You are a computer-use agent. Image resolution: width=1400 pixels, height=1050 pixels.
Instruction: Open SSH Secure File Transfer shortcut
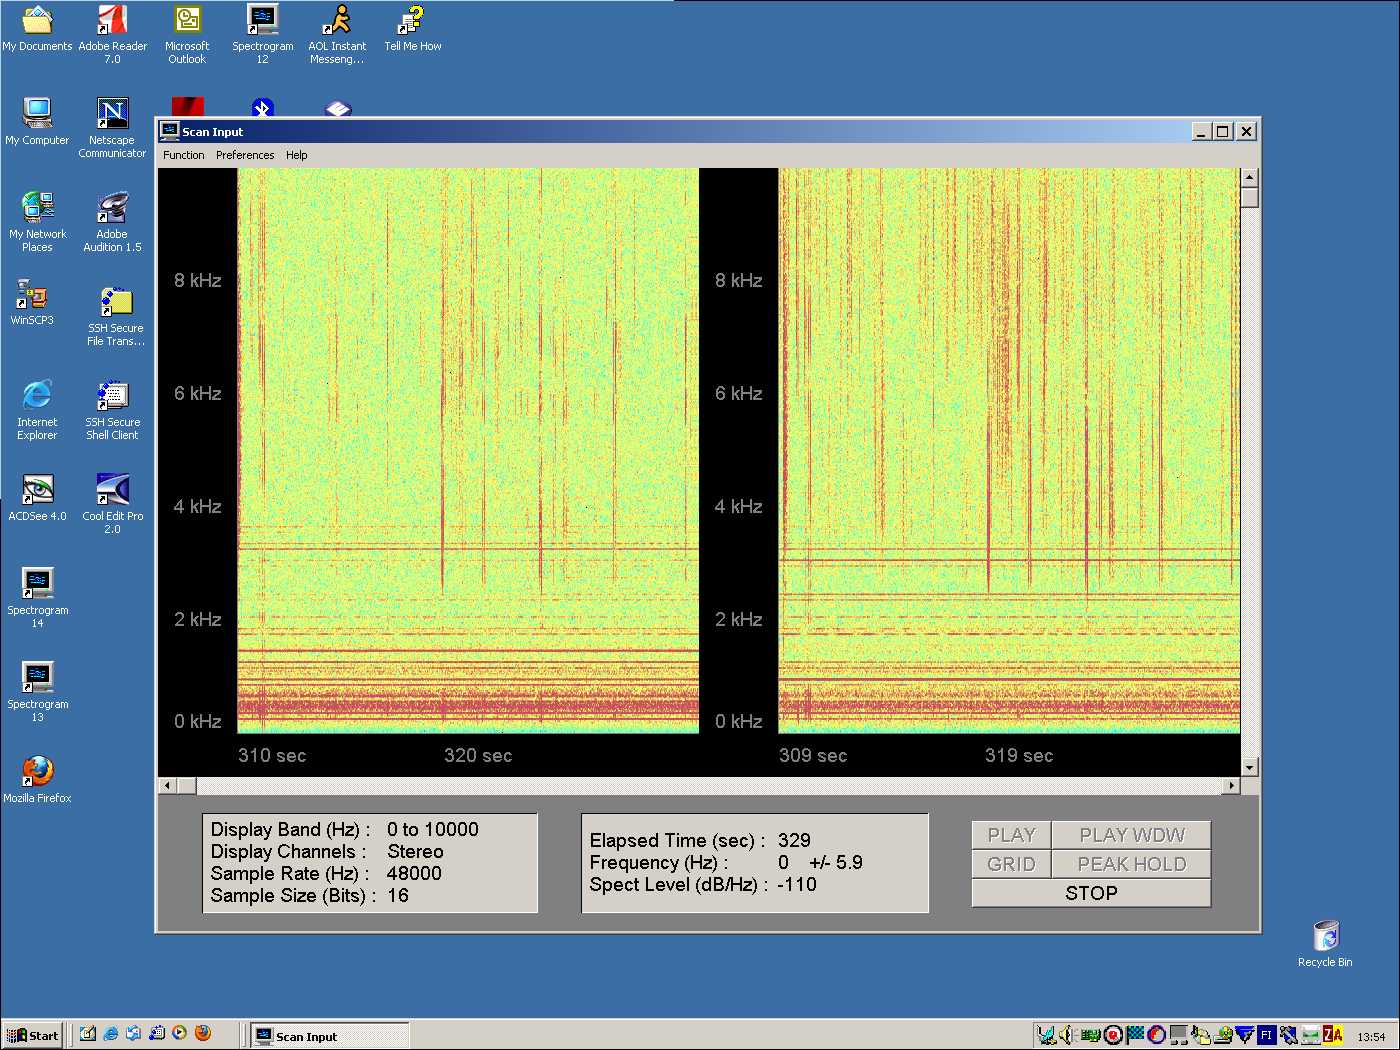coord(115,316)
